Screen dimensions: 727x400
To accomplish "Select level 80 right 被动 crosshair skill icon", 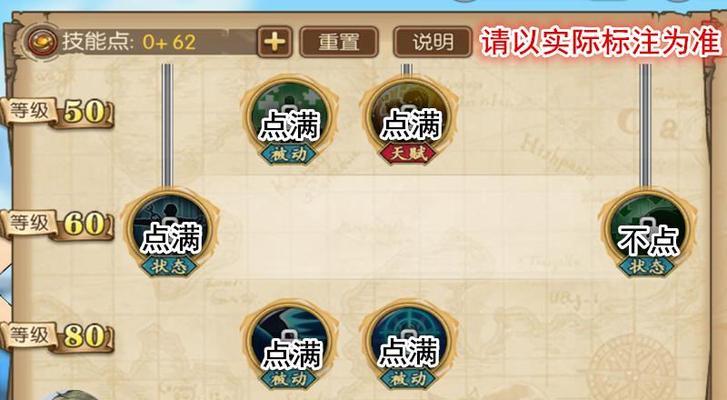I will click(x=408, y=342).
